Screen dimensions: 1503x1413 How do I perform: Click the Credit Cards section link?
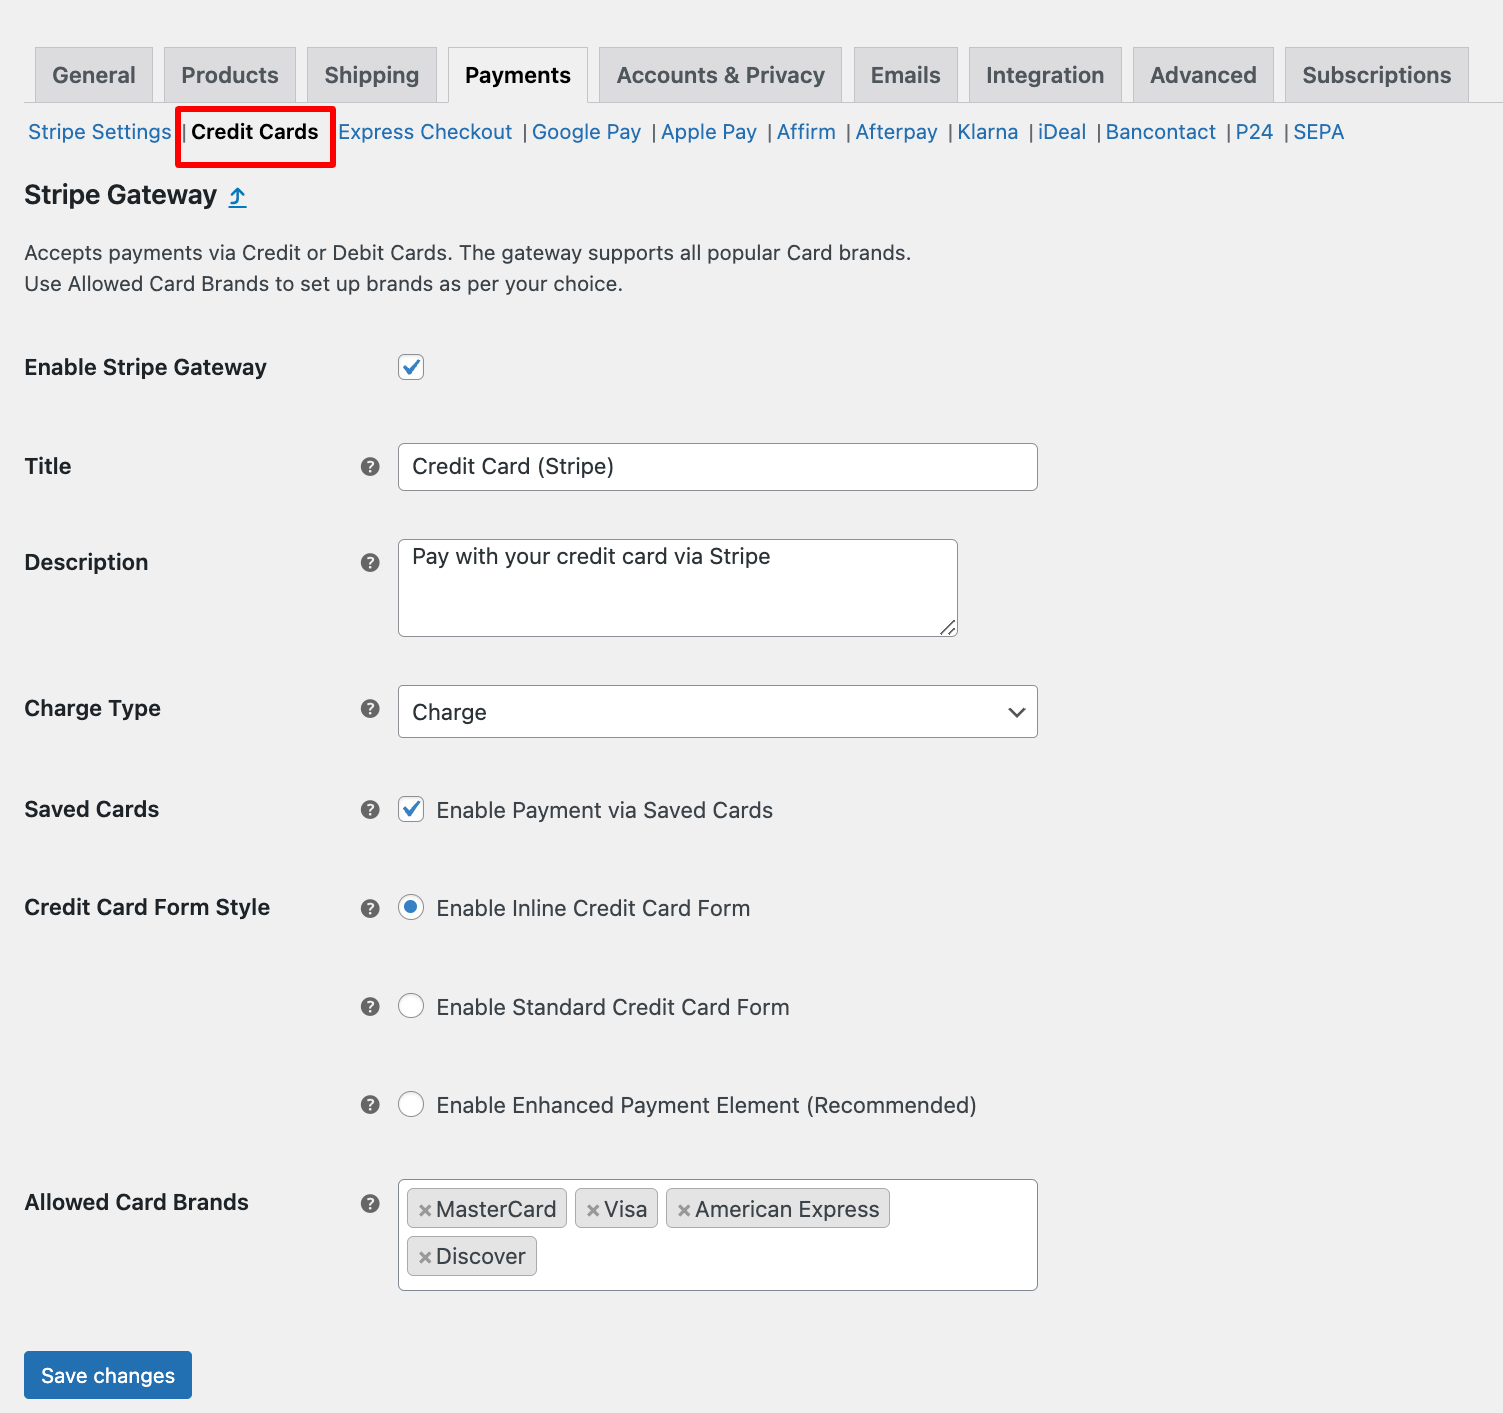point(255,132)
